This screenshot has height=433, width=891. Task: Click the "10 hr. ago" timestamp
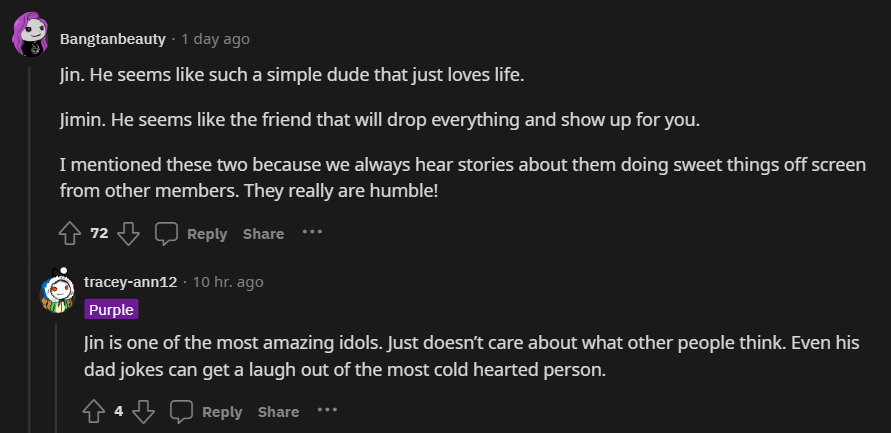tap(228, 282)
